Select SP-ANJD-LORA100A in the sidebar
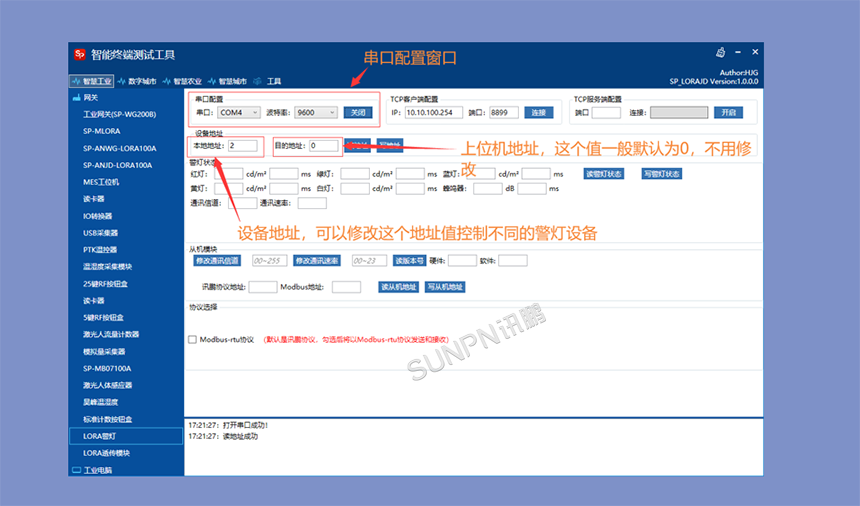Image resolution: width=860 pixels, height=506 pixels. 117,165
